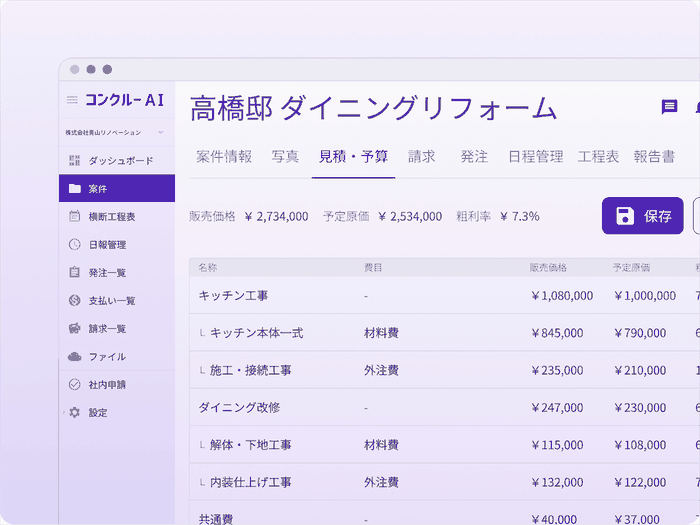Click the ダイニング改修 row name

(x=239, y=408)
